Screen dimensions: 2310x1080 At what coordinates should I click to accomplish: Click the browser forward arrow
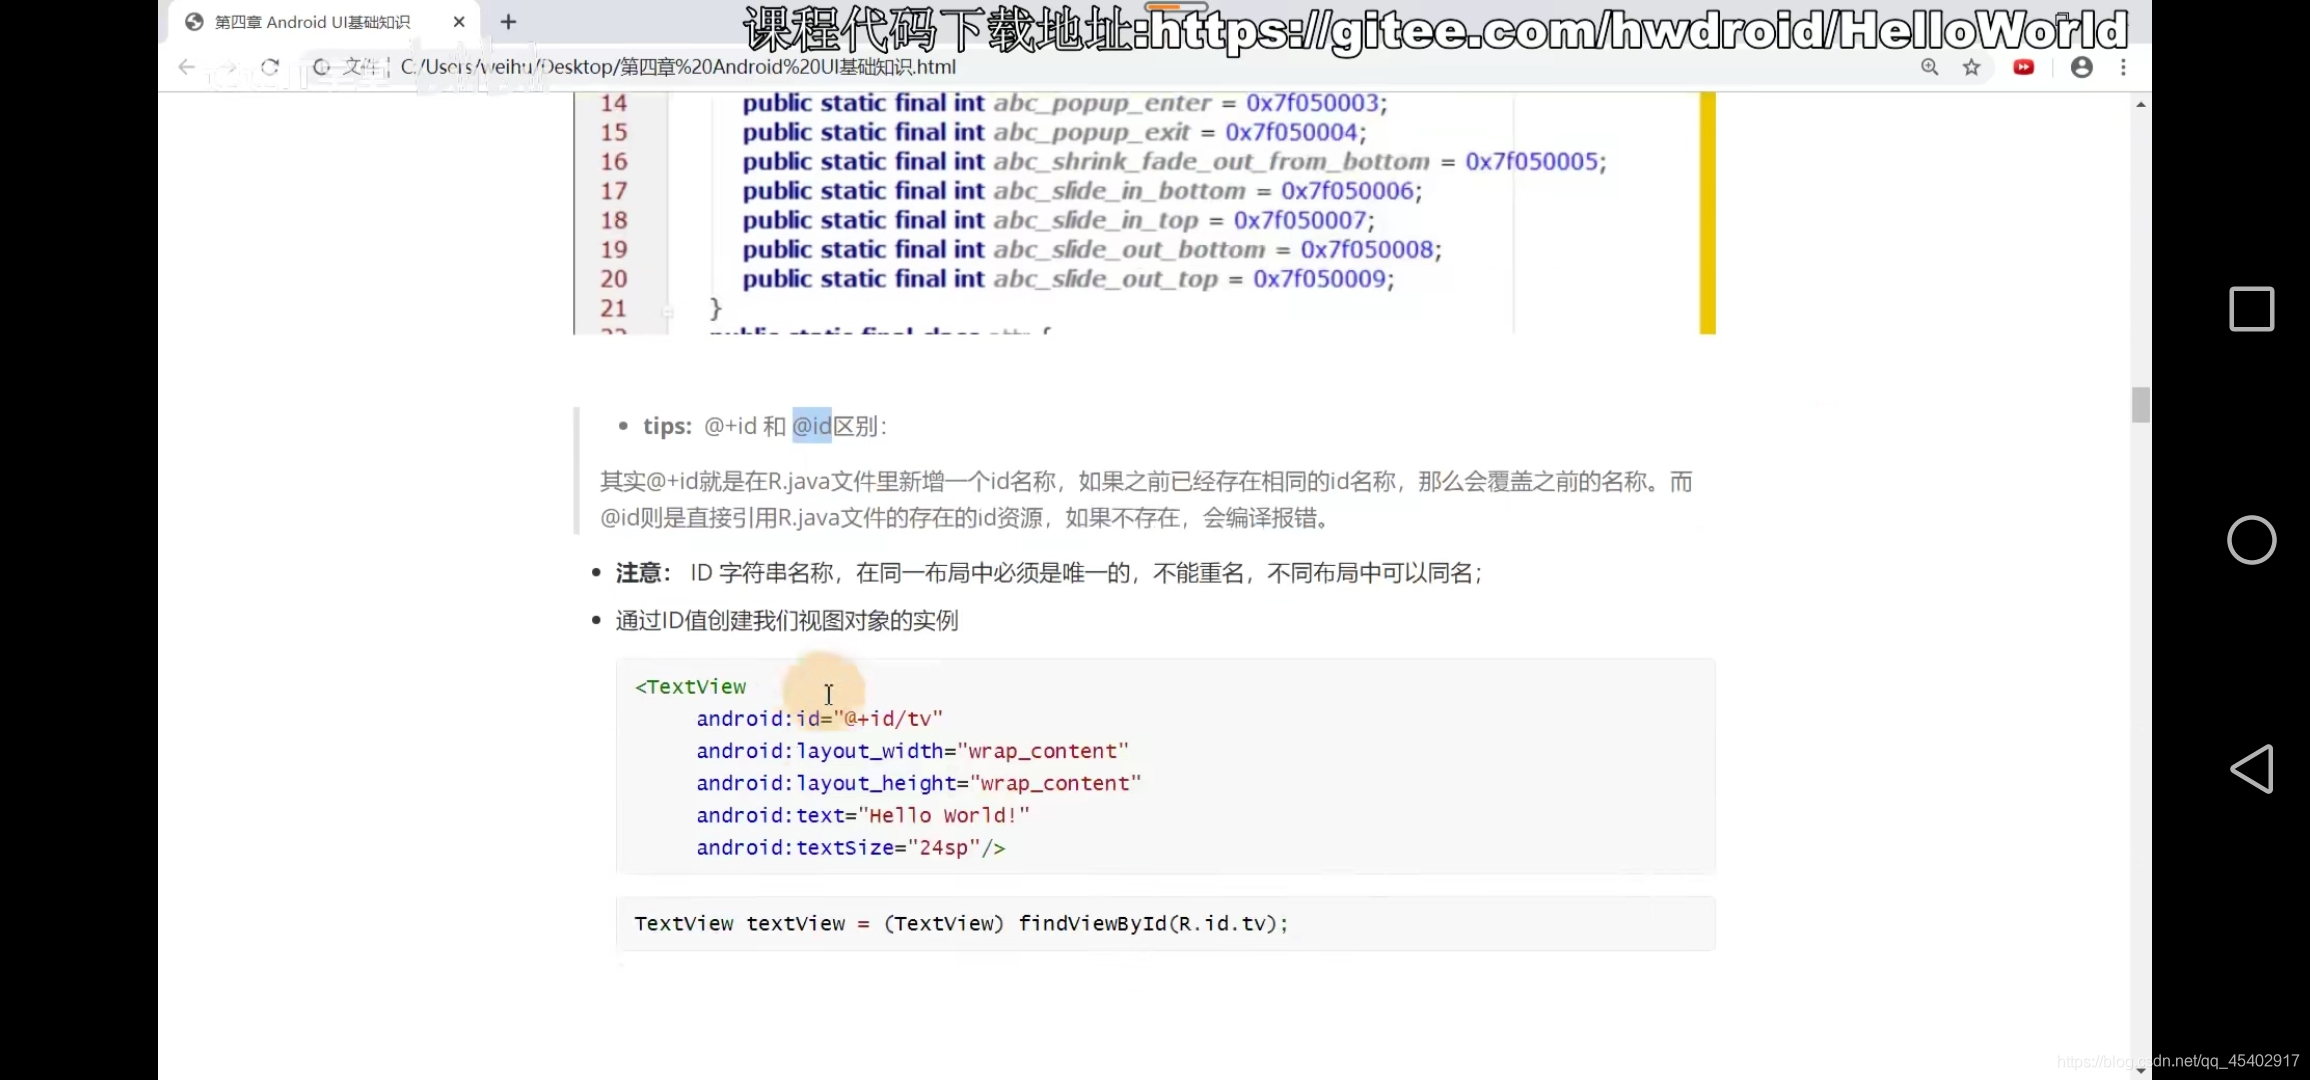pyautogui.click(x=228, y=67)
